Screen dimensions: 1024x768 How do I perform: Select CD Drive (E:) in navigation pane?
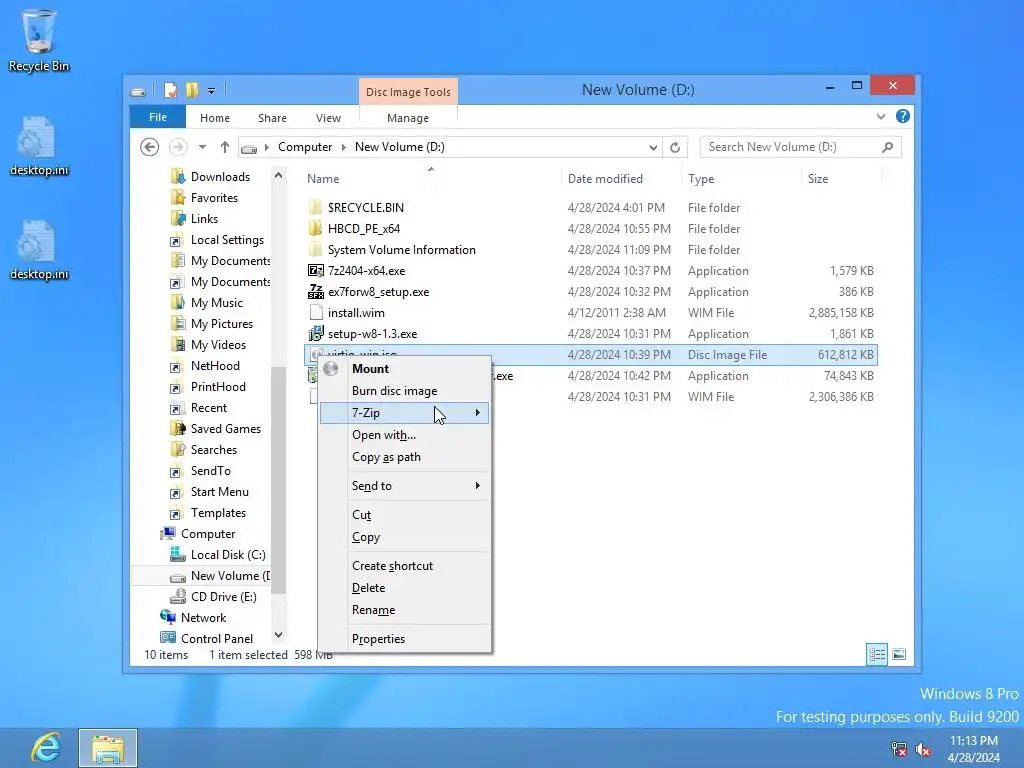point(223,597)
